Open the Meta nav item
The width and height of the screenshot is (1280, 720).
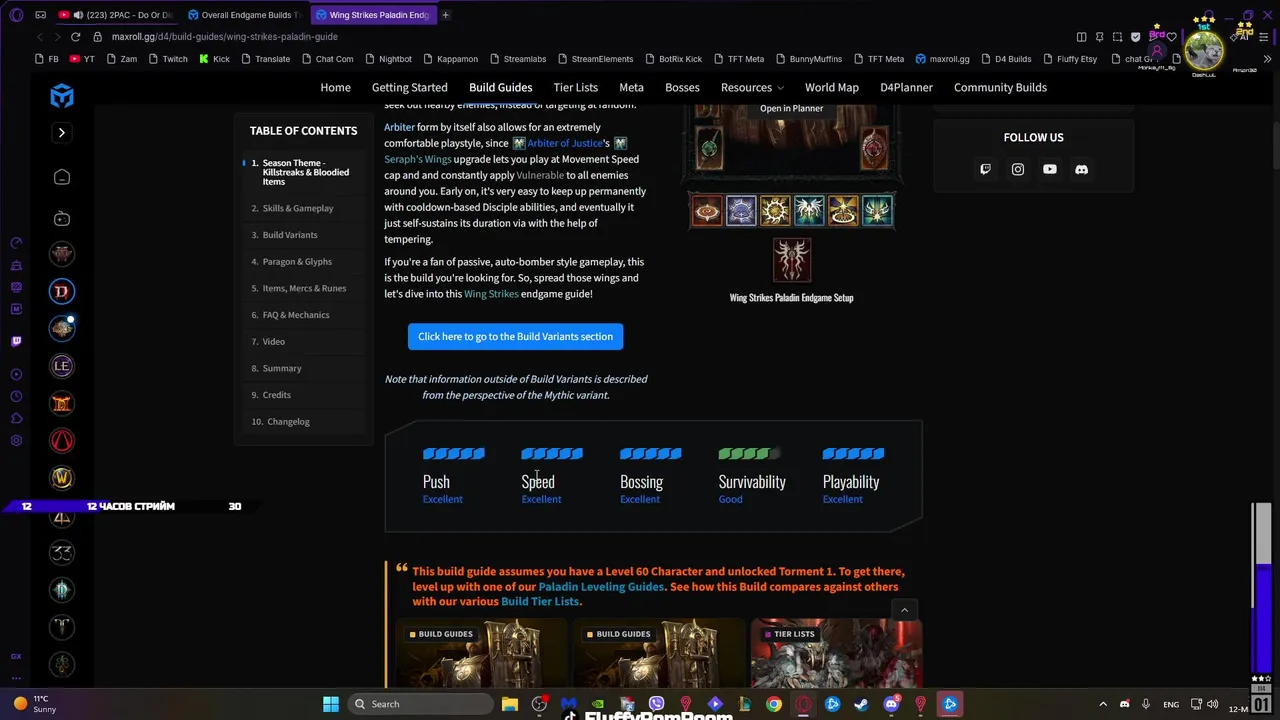coord(631,87)
